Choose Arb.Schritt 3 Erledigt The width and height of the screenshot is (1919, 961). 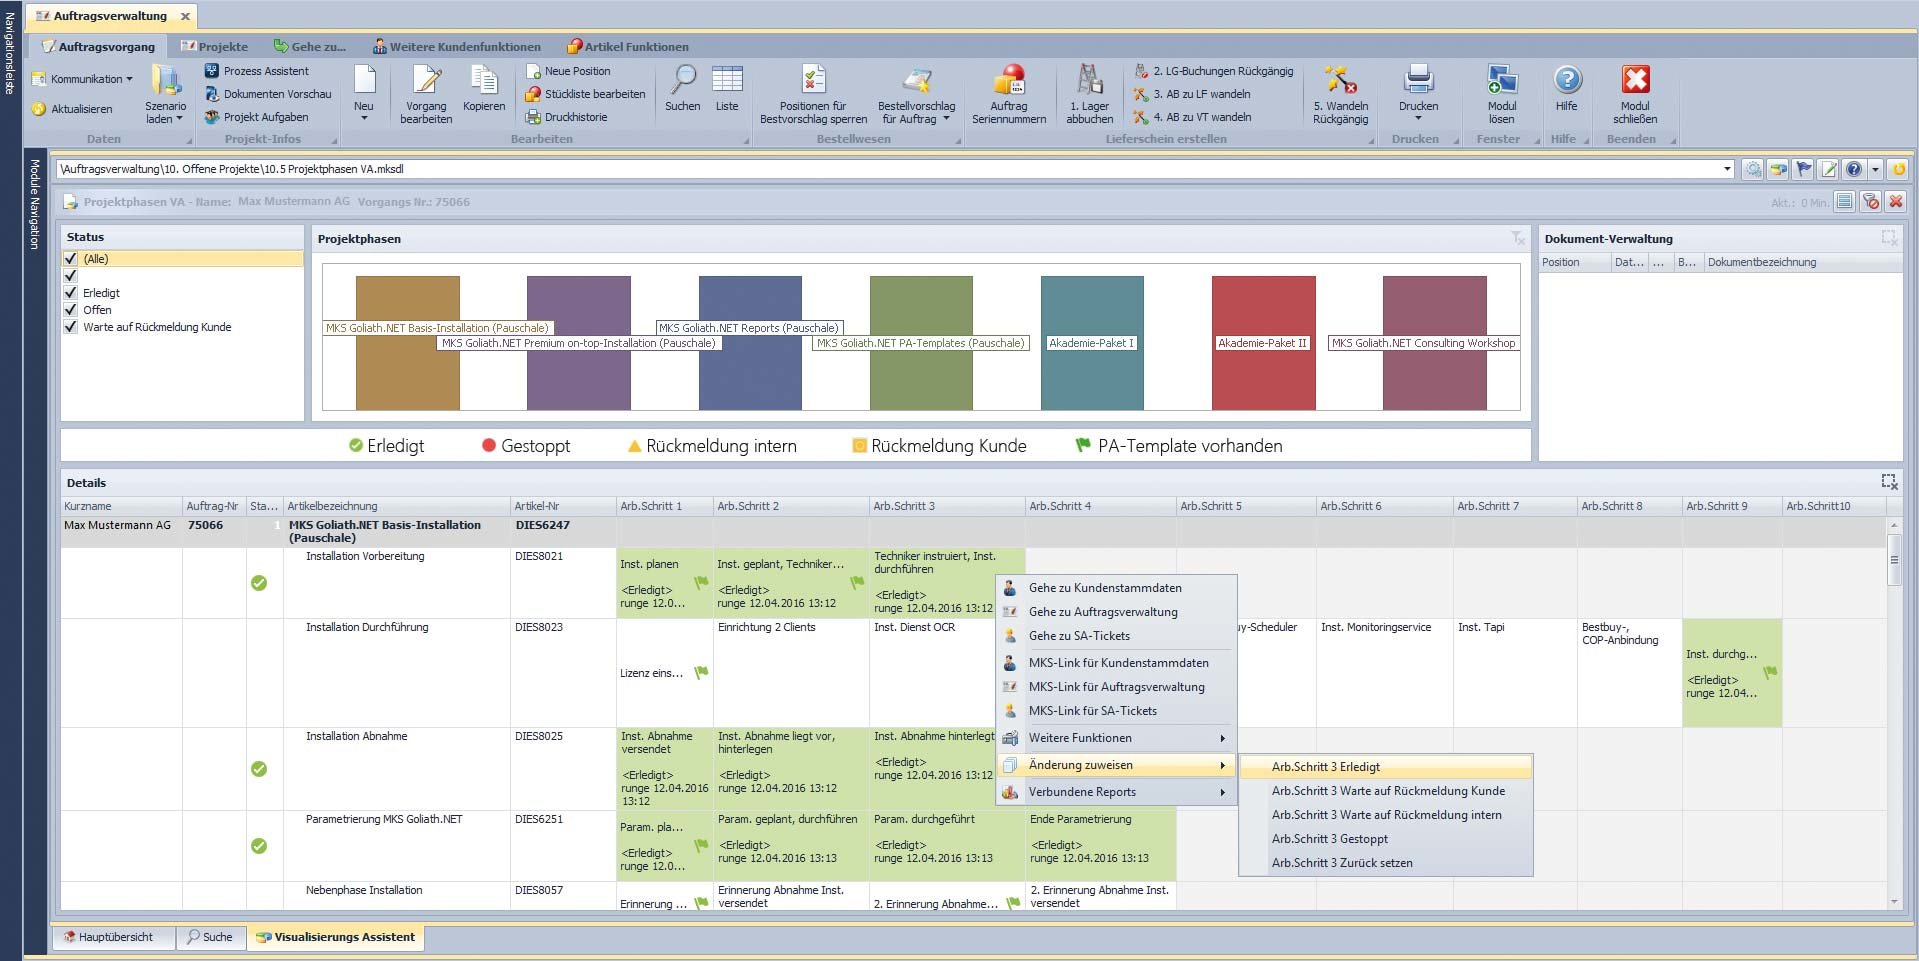tap(1385, 767)
